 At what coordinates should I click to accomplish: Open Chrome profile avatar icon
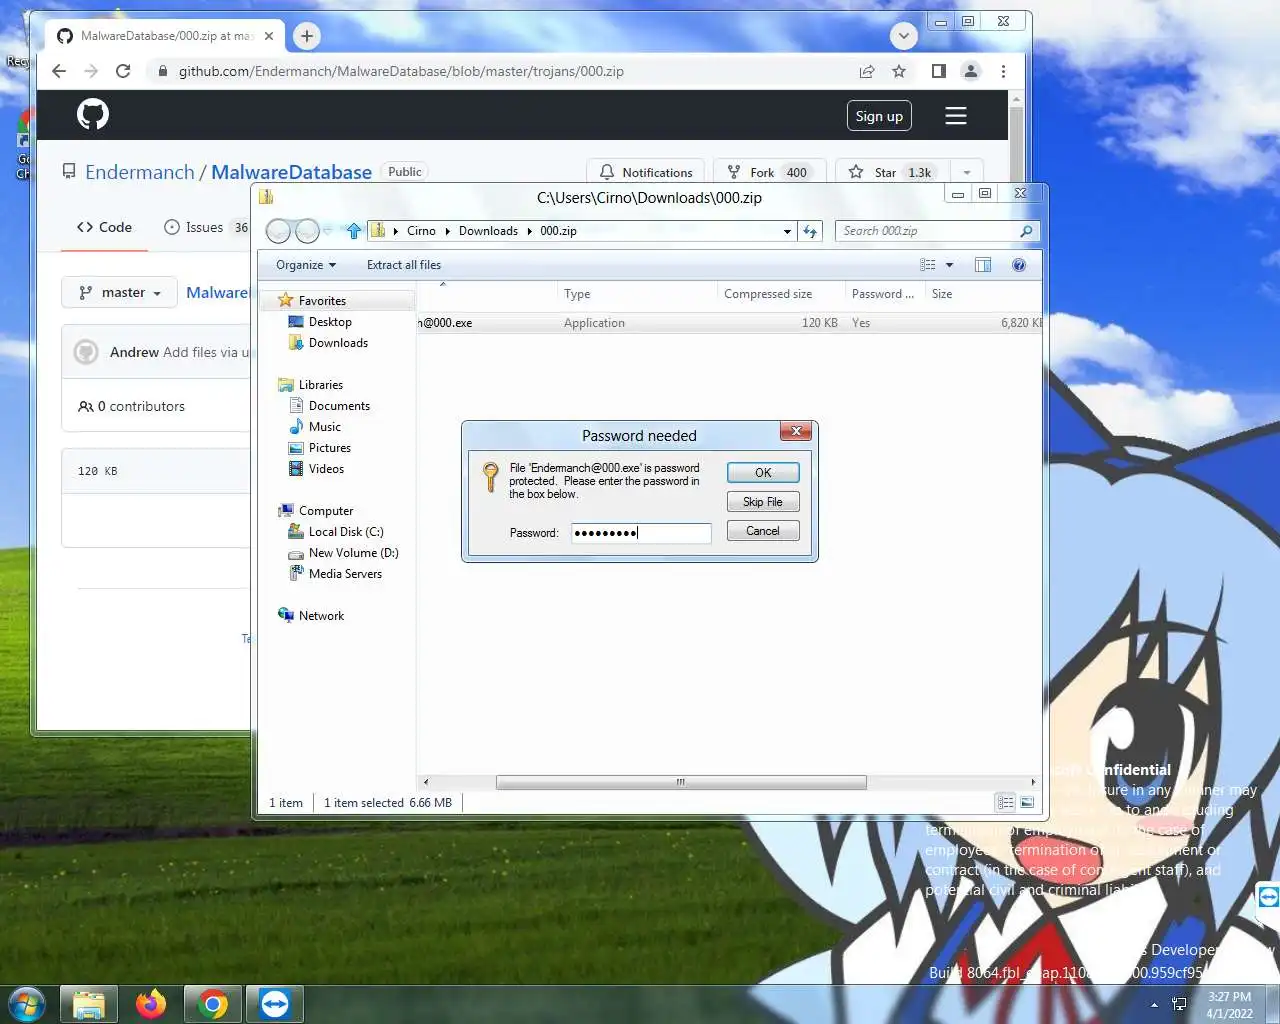point(971,71)
